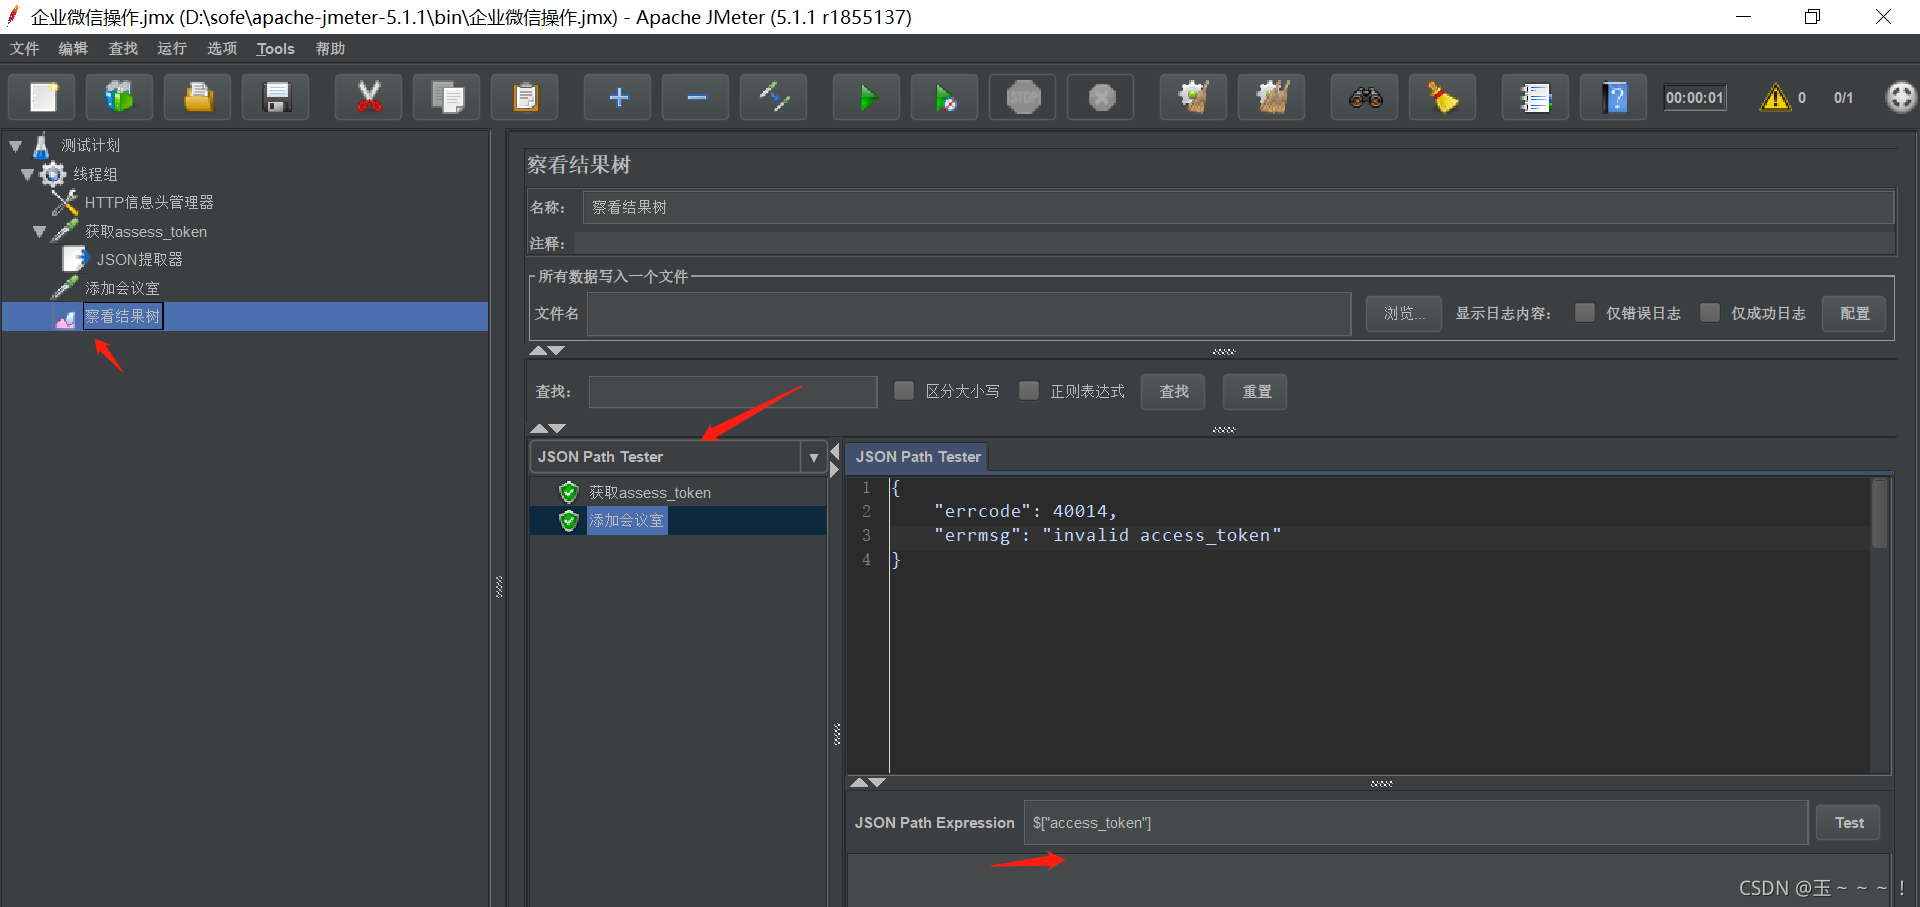This screenshot has width=1920, height=907.
Task: Click the 重置 button
Action: [x=1256, y=391]
